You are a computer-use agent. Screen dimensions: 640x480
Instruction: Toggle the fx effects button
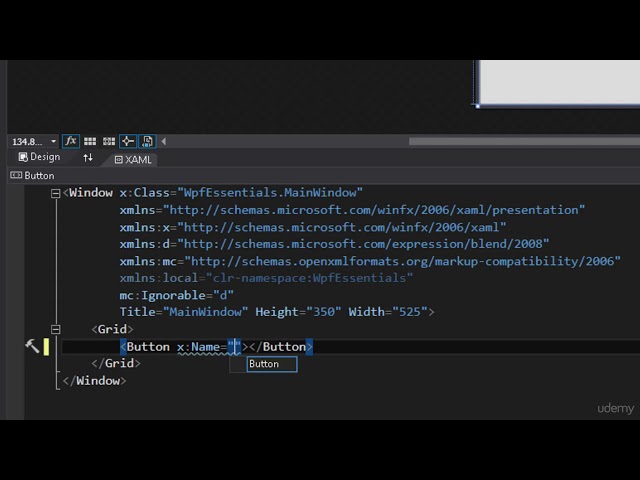click(x=71, y=141)
